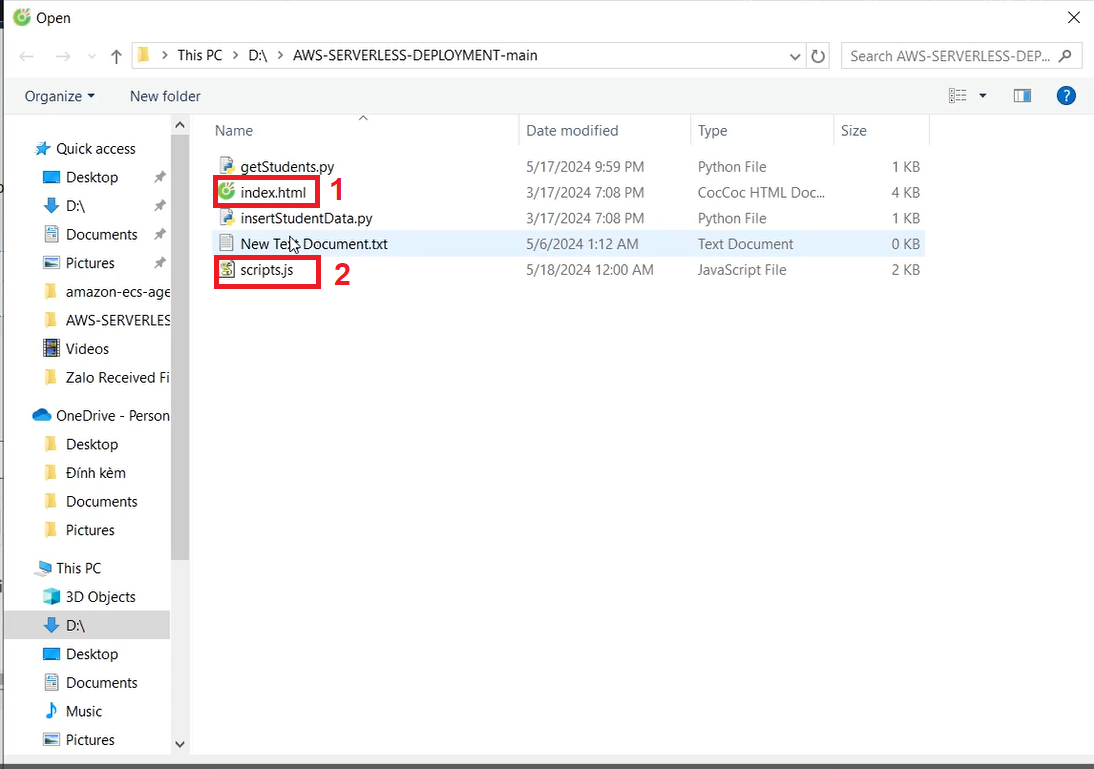The width and height of the screenshot is (1094, 769).
Task: Sort files by the Date modified column
Action: click(x=572, y=130)
